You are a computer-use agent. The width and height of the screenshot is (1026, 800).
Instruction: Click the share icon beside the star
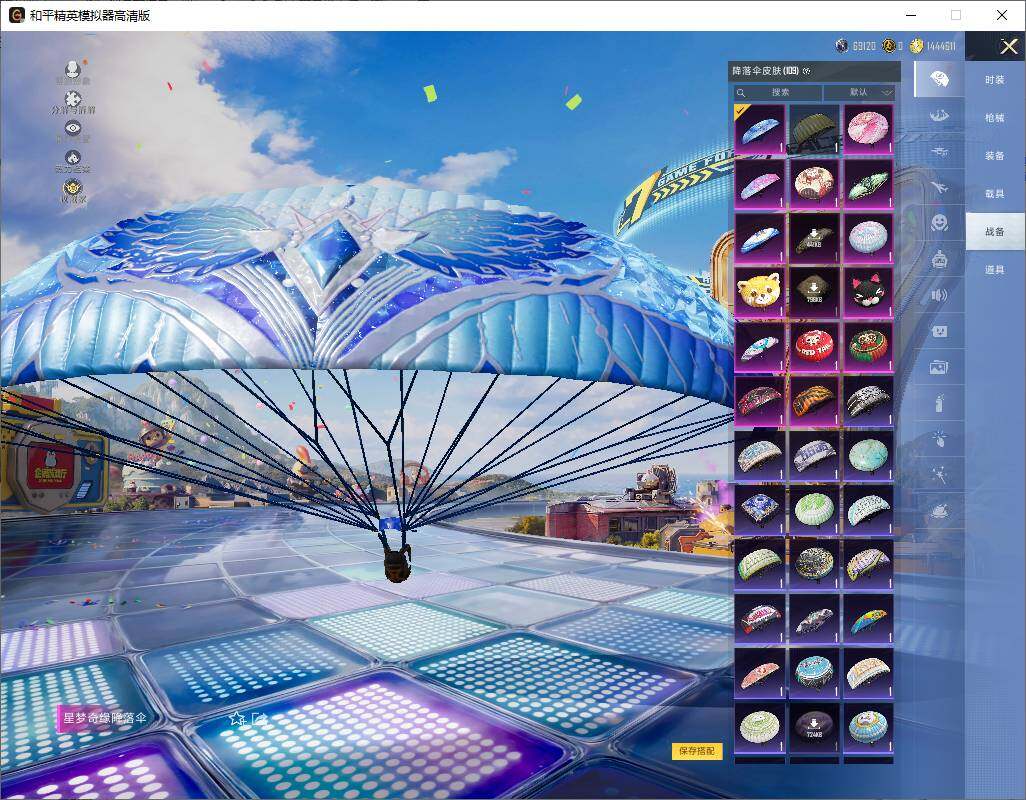pos(259,718)
